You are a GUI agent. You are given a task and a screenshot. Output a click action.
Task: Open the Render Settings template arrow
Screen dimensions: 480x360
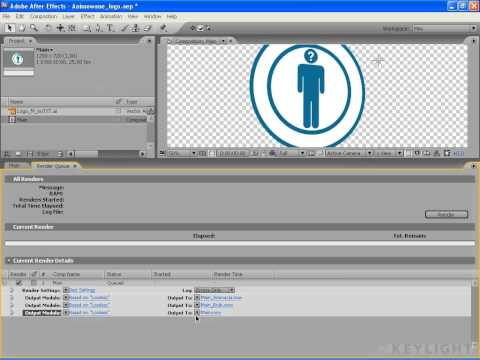[x=66, y=290]
